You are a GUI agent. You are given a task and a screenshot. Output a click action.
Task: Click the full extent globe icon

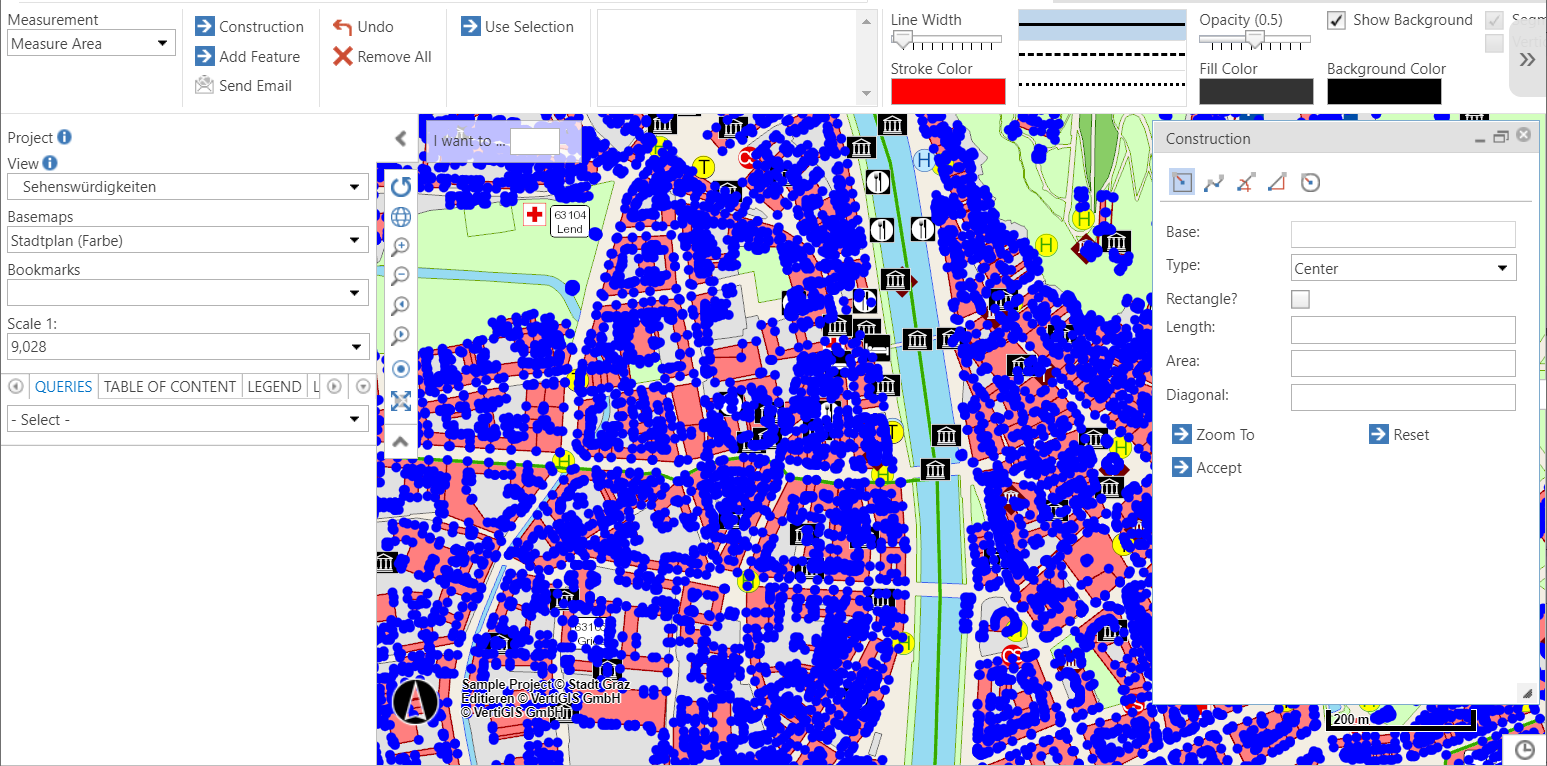click(x=401, y=217)
